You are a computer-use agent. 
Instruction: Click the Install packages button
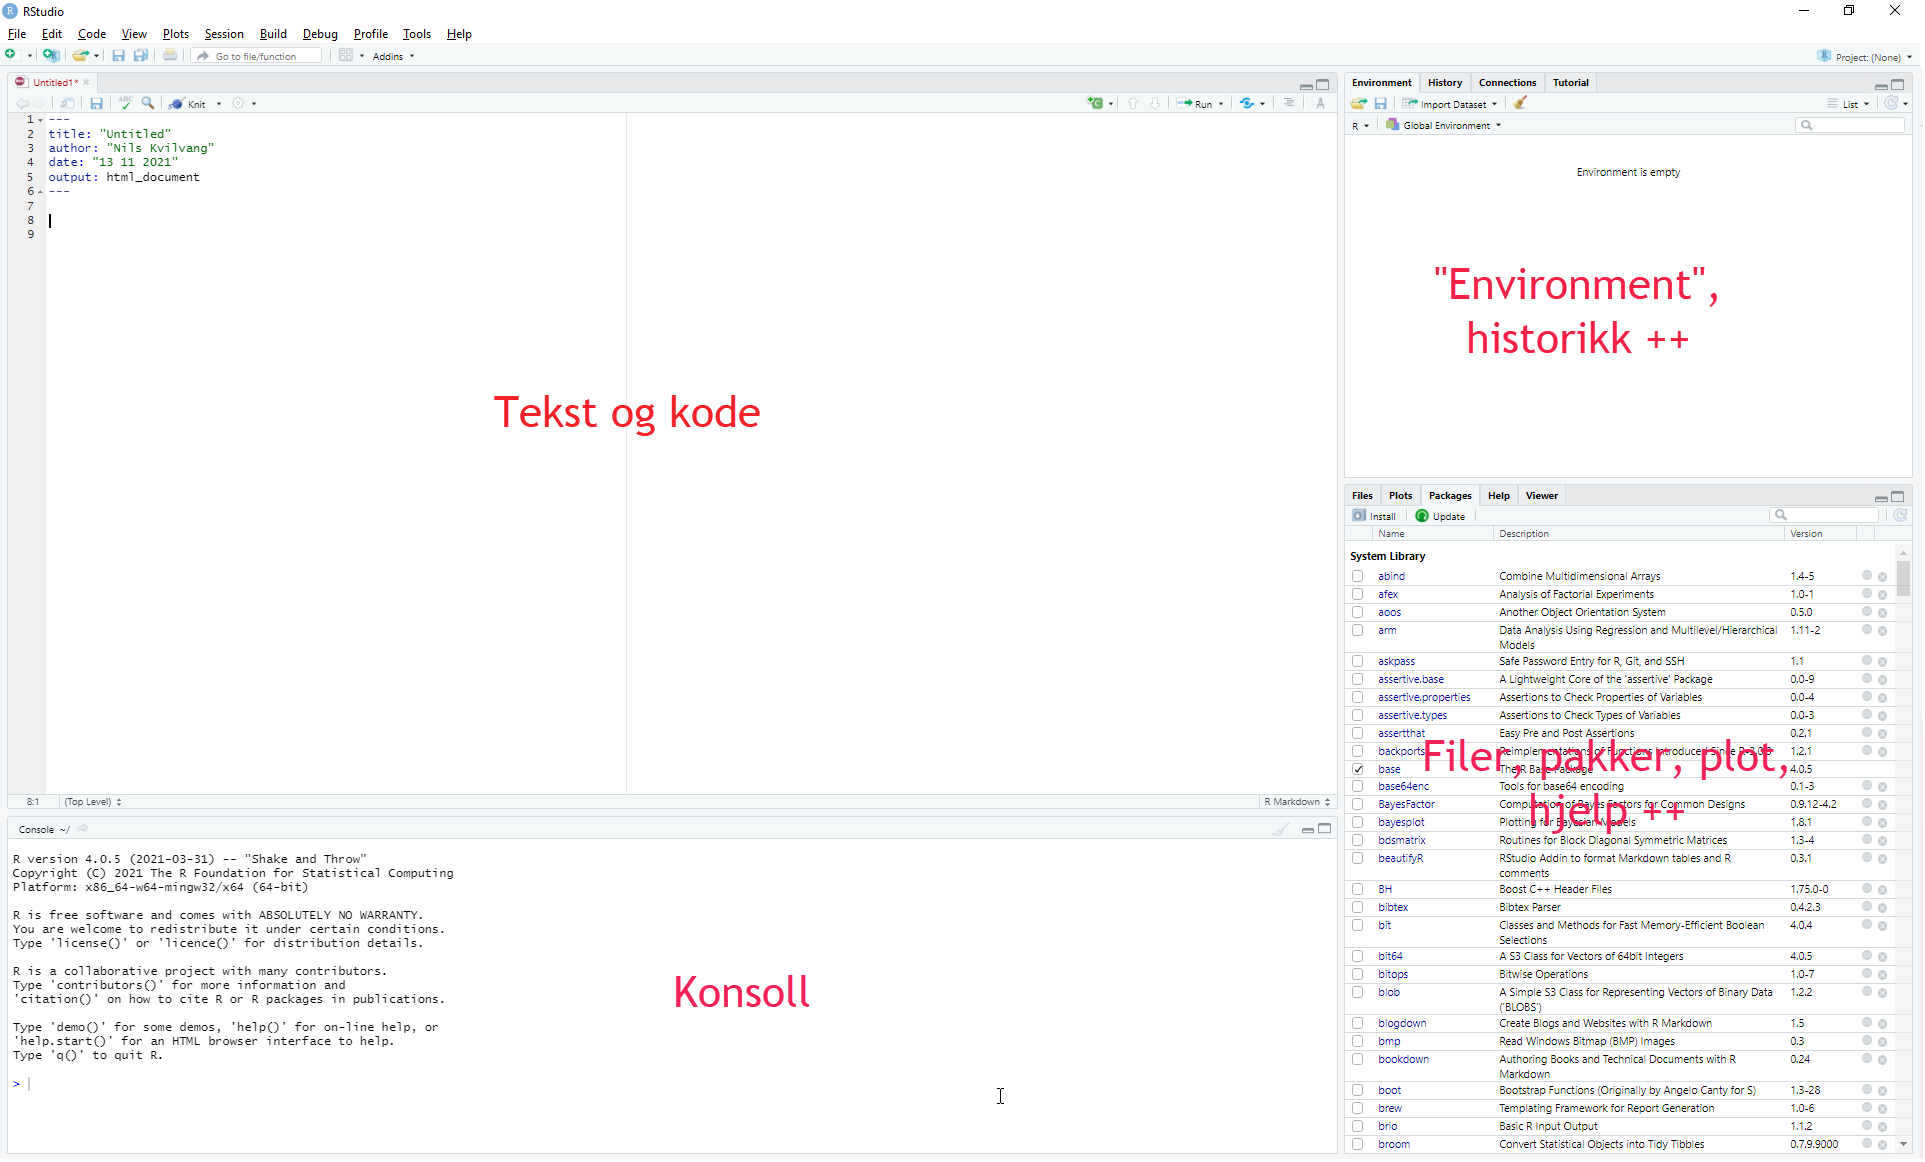pyautogui.click(x=1374, y=516)
